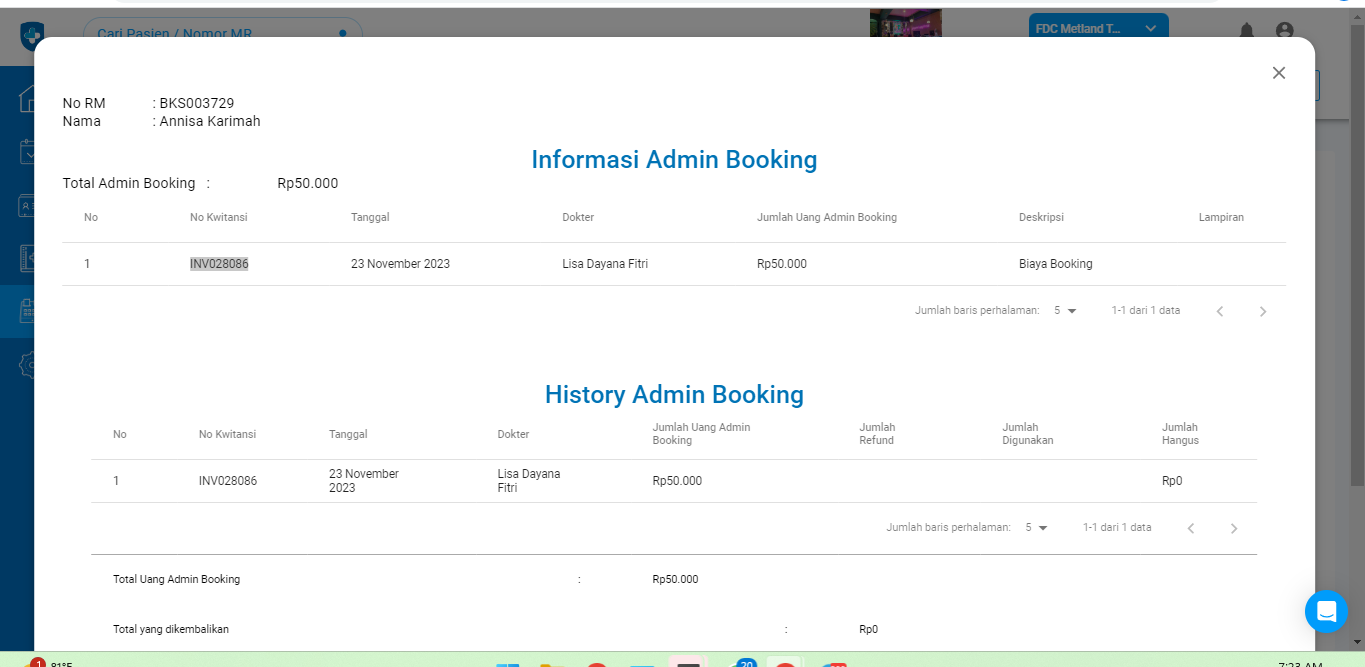Click the Total Uang Admin Booking label
Image resolution: width=1365 pixels, height=667 pixels.
[x=176, y=579]
